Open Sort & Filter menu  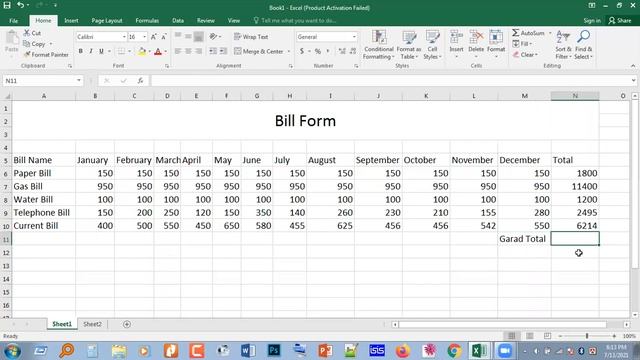pyautogui.click(x=563, y=45)
